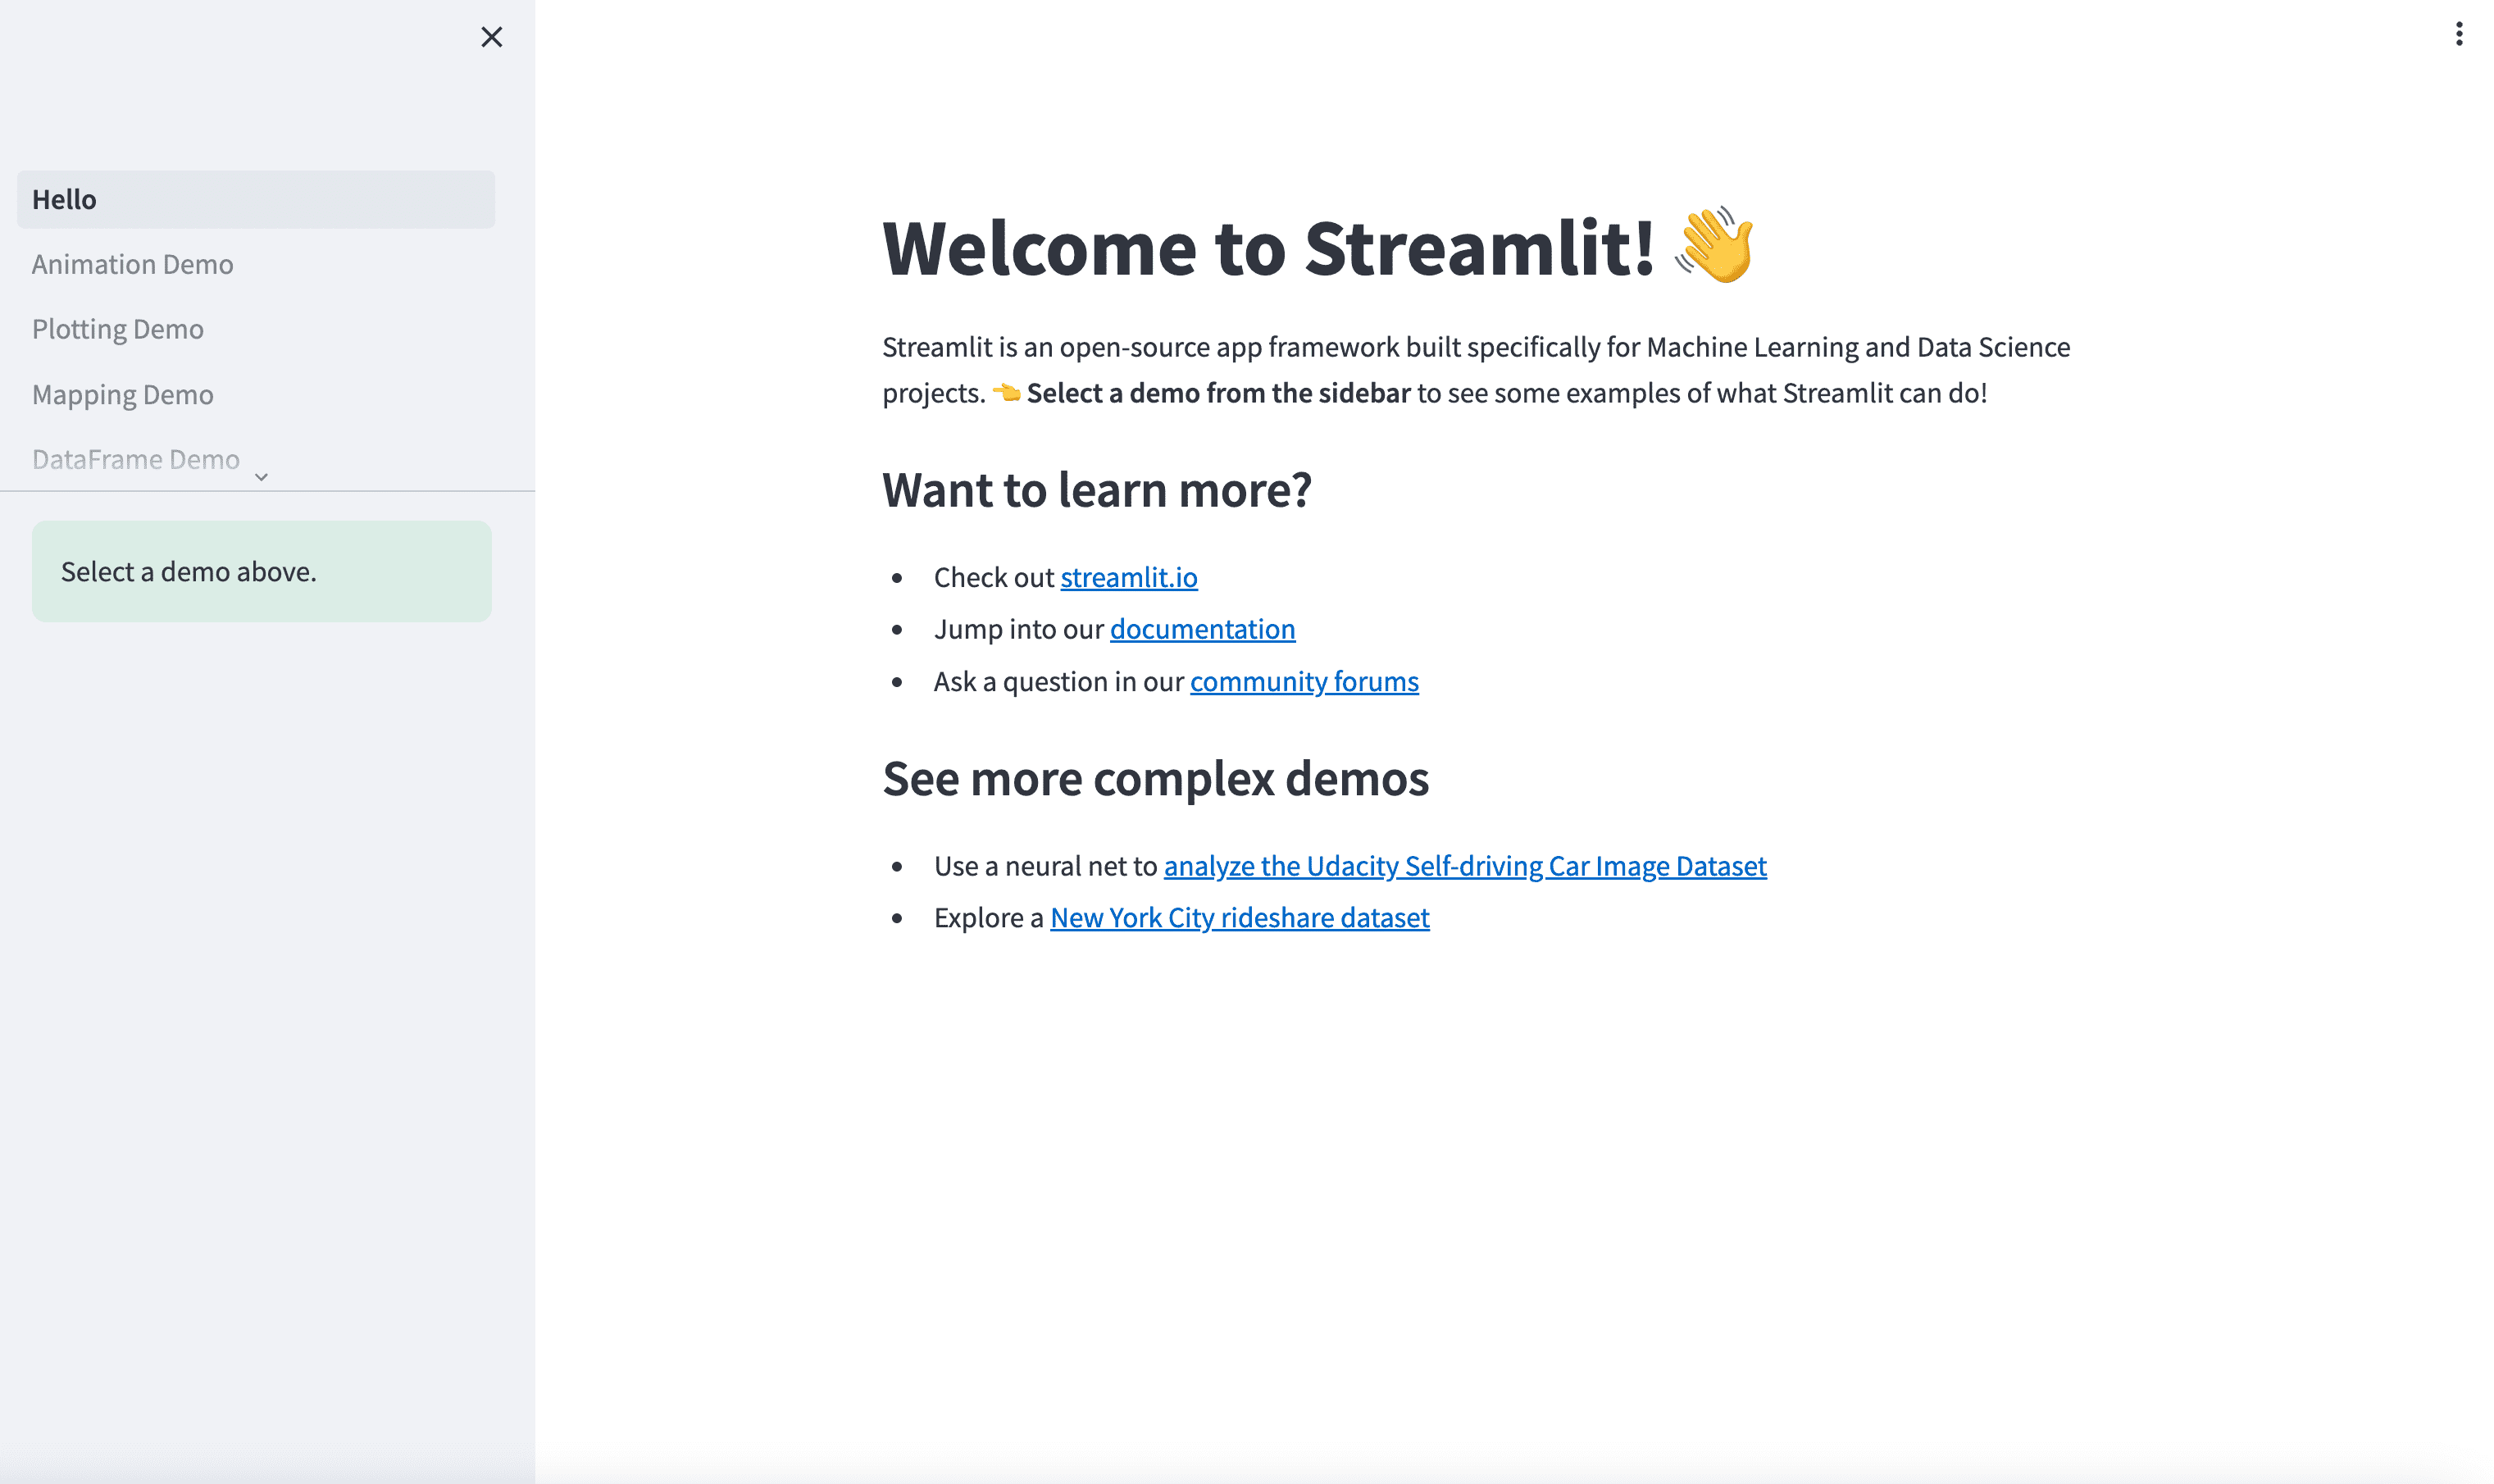Click the 'Select a demo above' box

click(261, 571)
